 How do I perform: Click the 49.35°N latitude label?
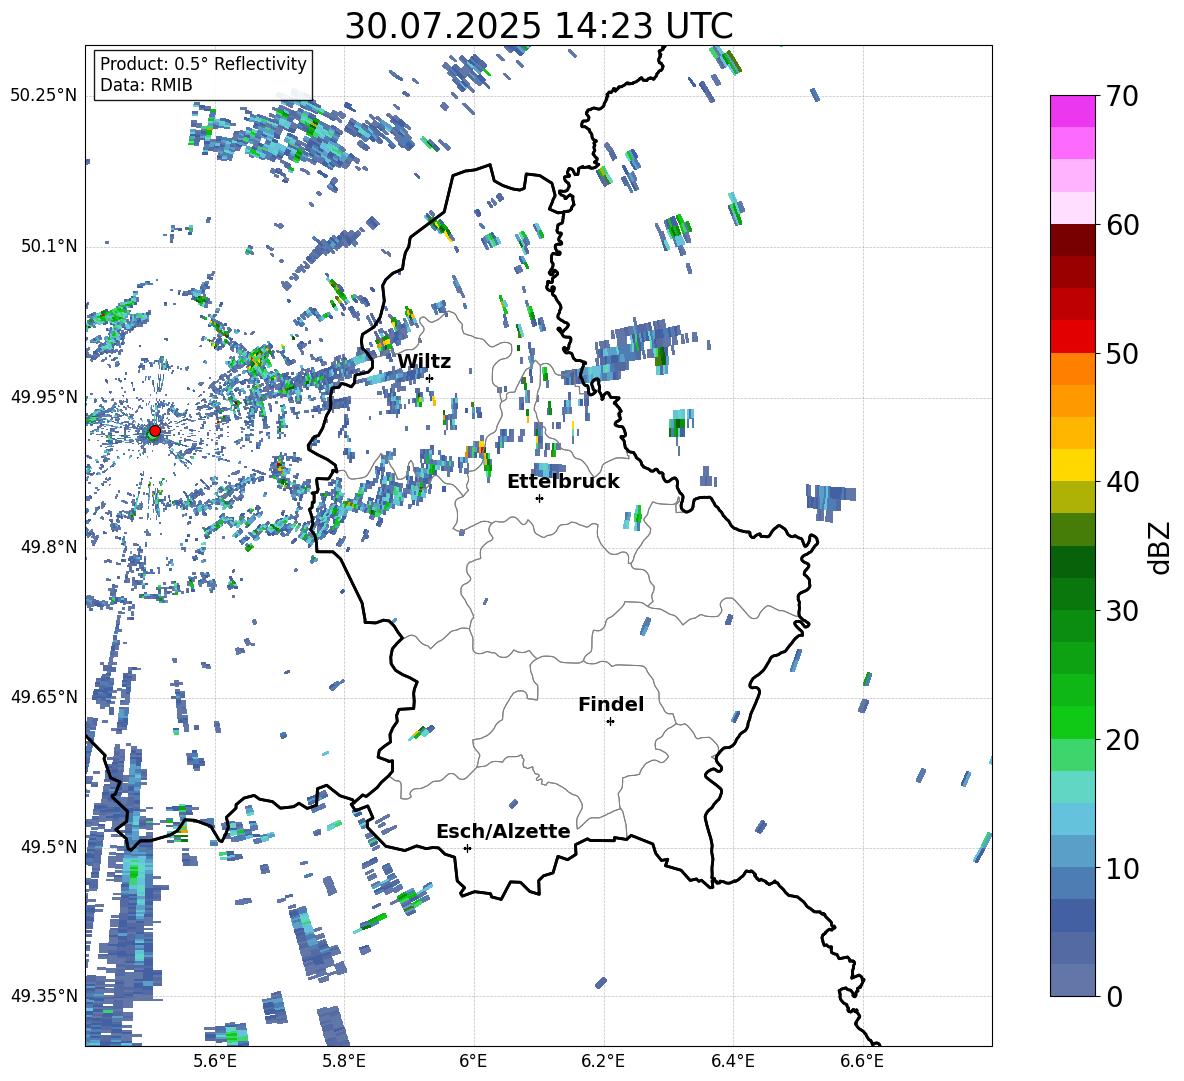(44, 996)
